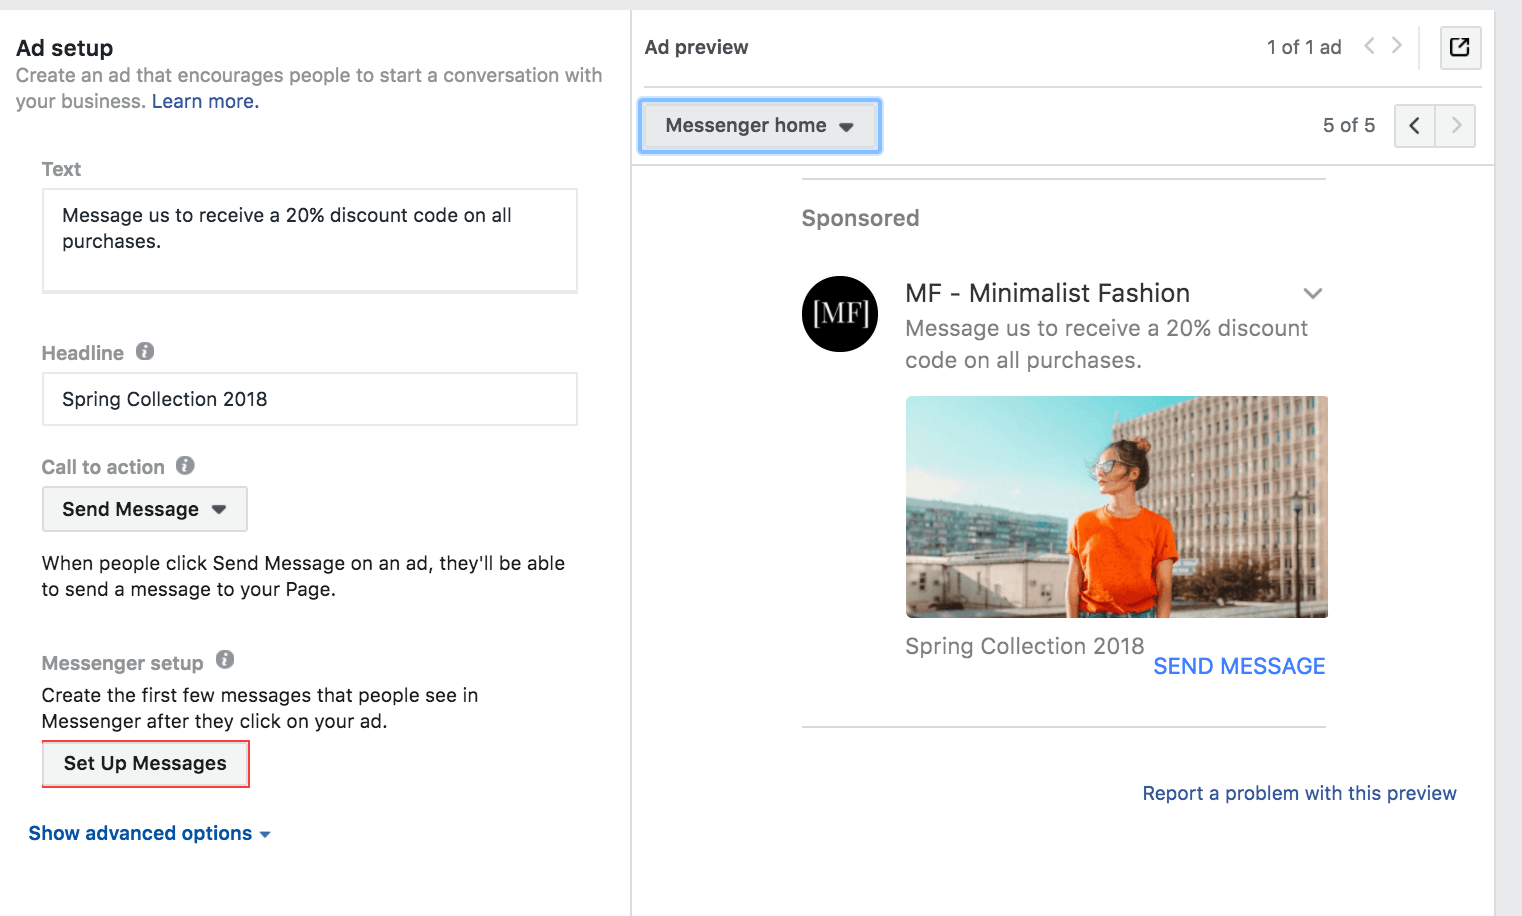
Task: Click the Messenger setup info icon
Action: pyautogui.click(x=225, y=660)
